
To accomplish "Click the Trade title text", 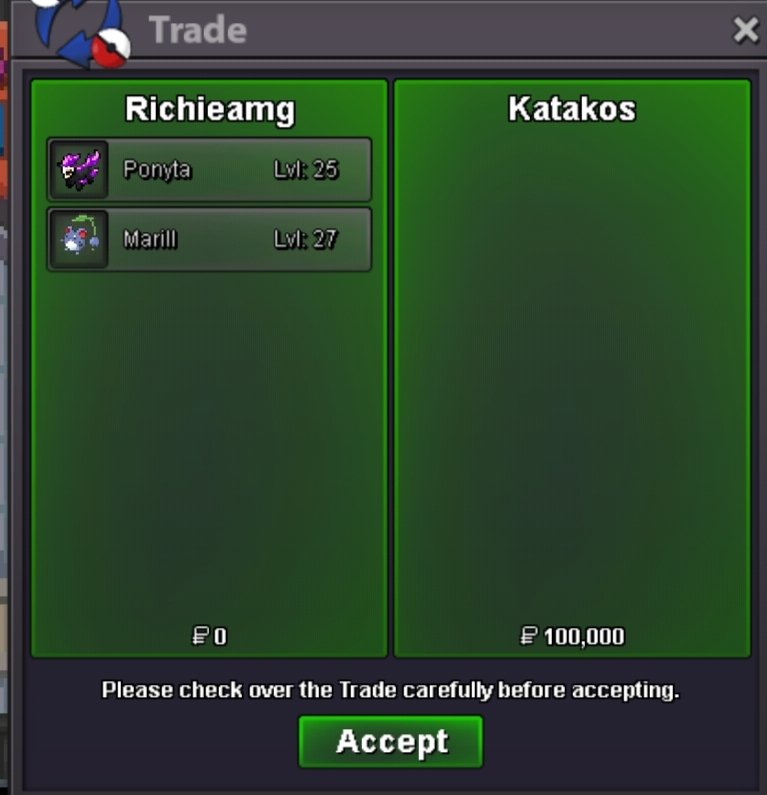I will [198, 30].
